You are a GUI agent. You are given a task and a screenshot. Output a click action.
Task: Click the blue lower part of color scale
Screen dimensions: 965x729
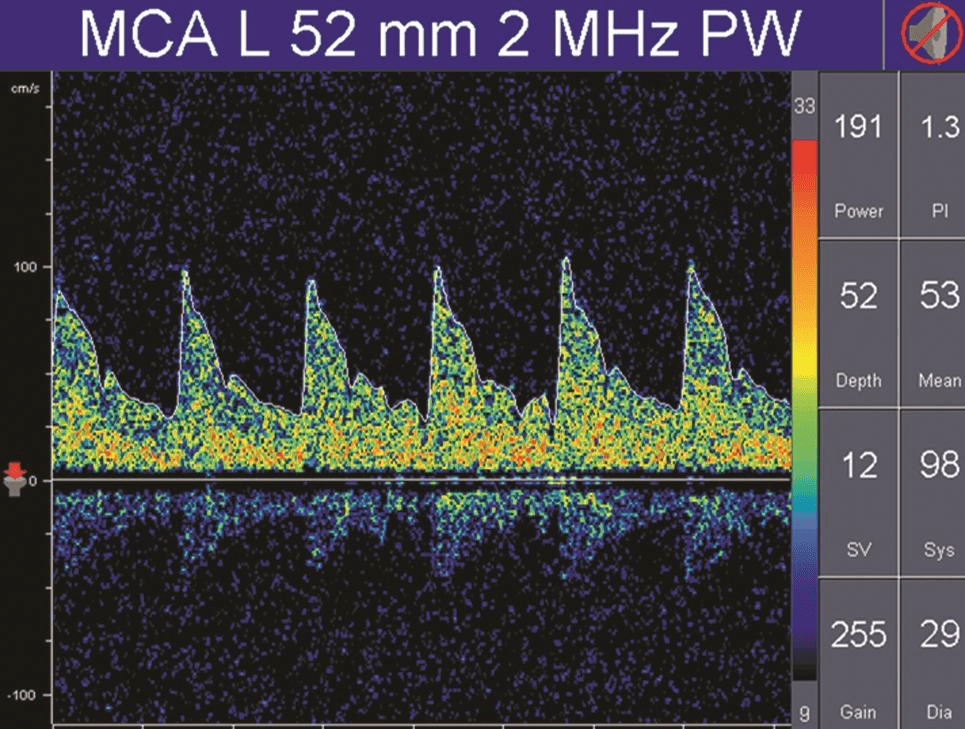point(805,600)
